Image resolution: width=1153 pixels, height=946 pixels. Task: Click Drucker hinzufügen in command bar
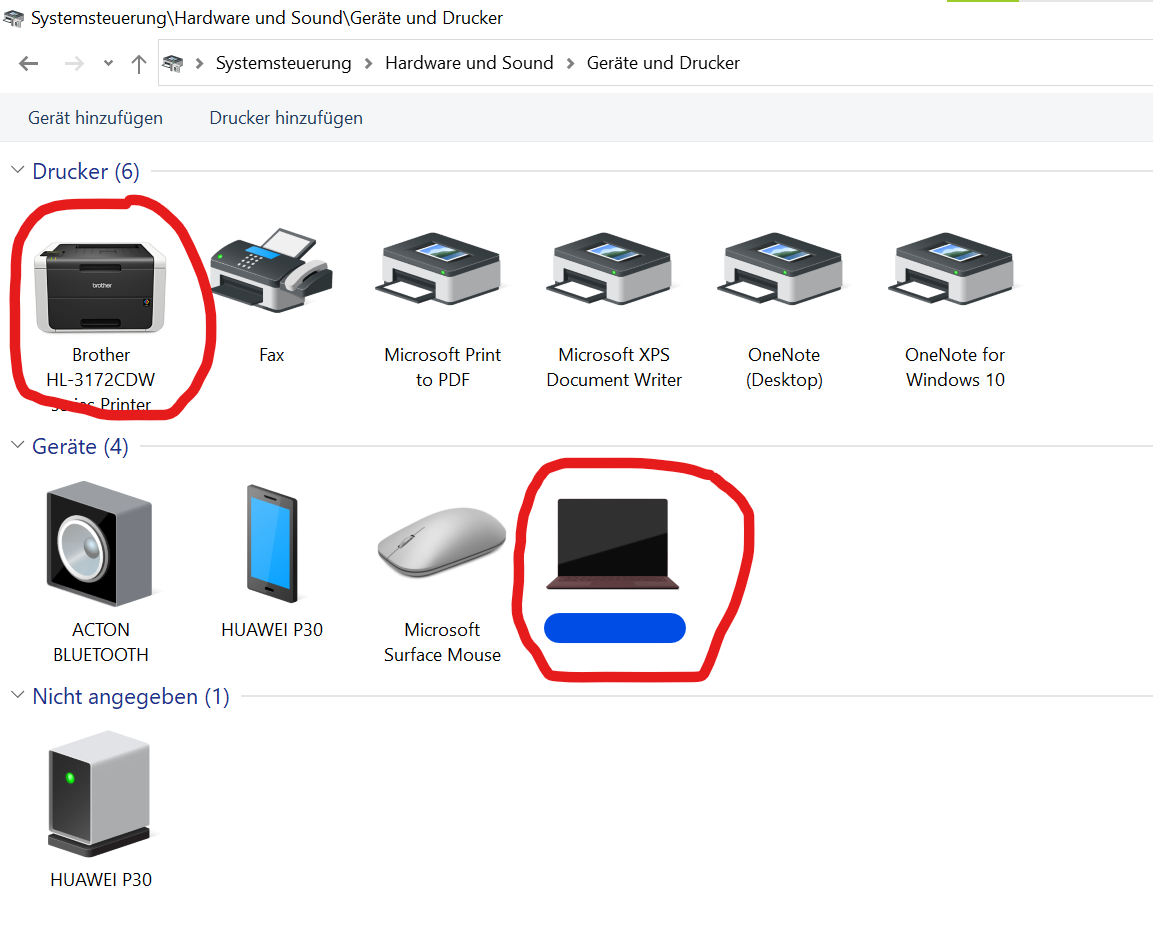click(x=286, y=118)
